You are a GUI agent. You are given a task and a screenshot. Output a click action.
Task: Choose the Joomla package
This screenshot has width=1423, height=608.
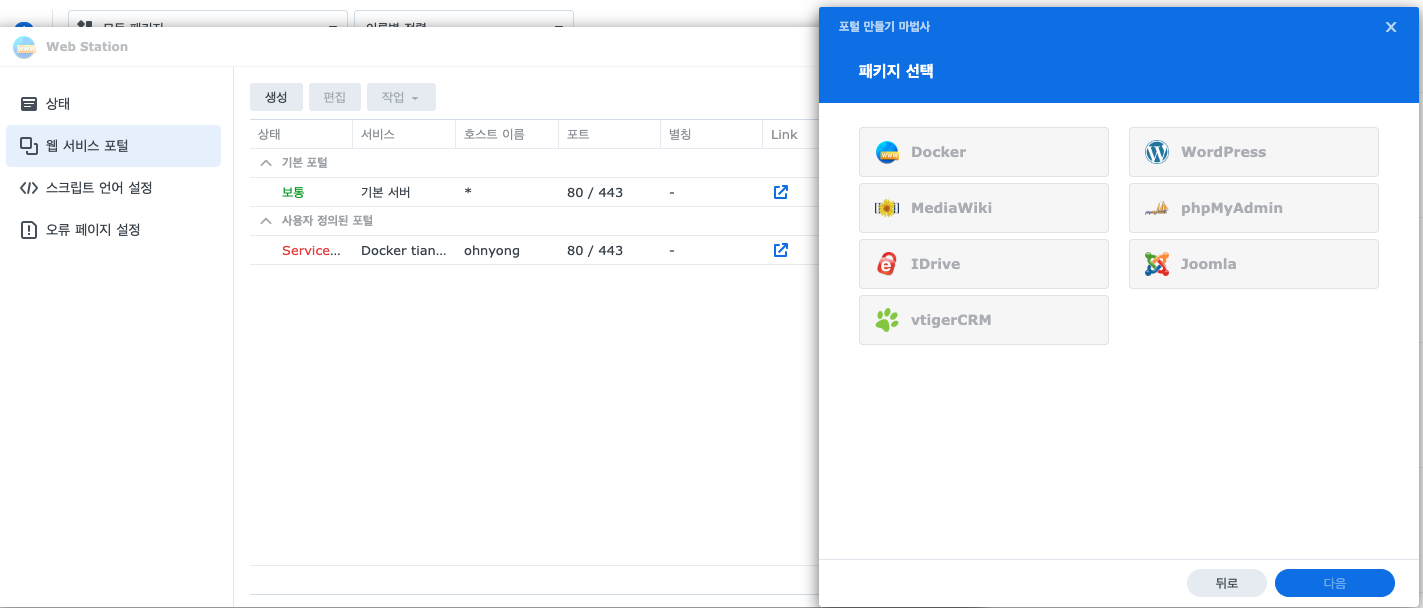coord(1254,264)
